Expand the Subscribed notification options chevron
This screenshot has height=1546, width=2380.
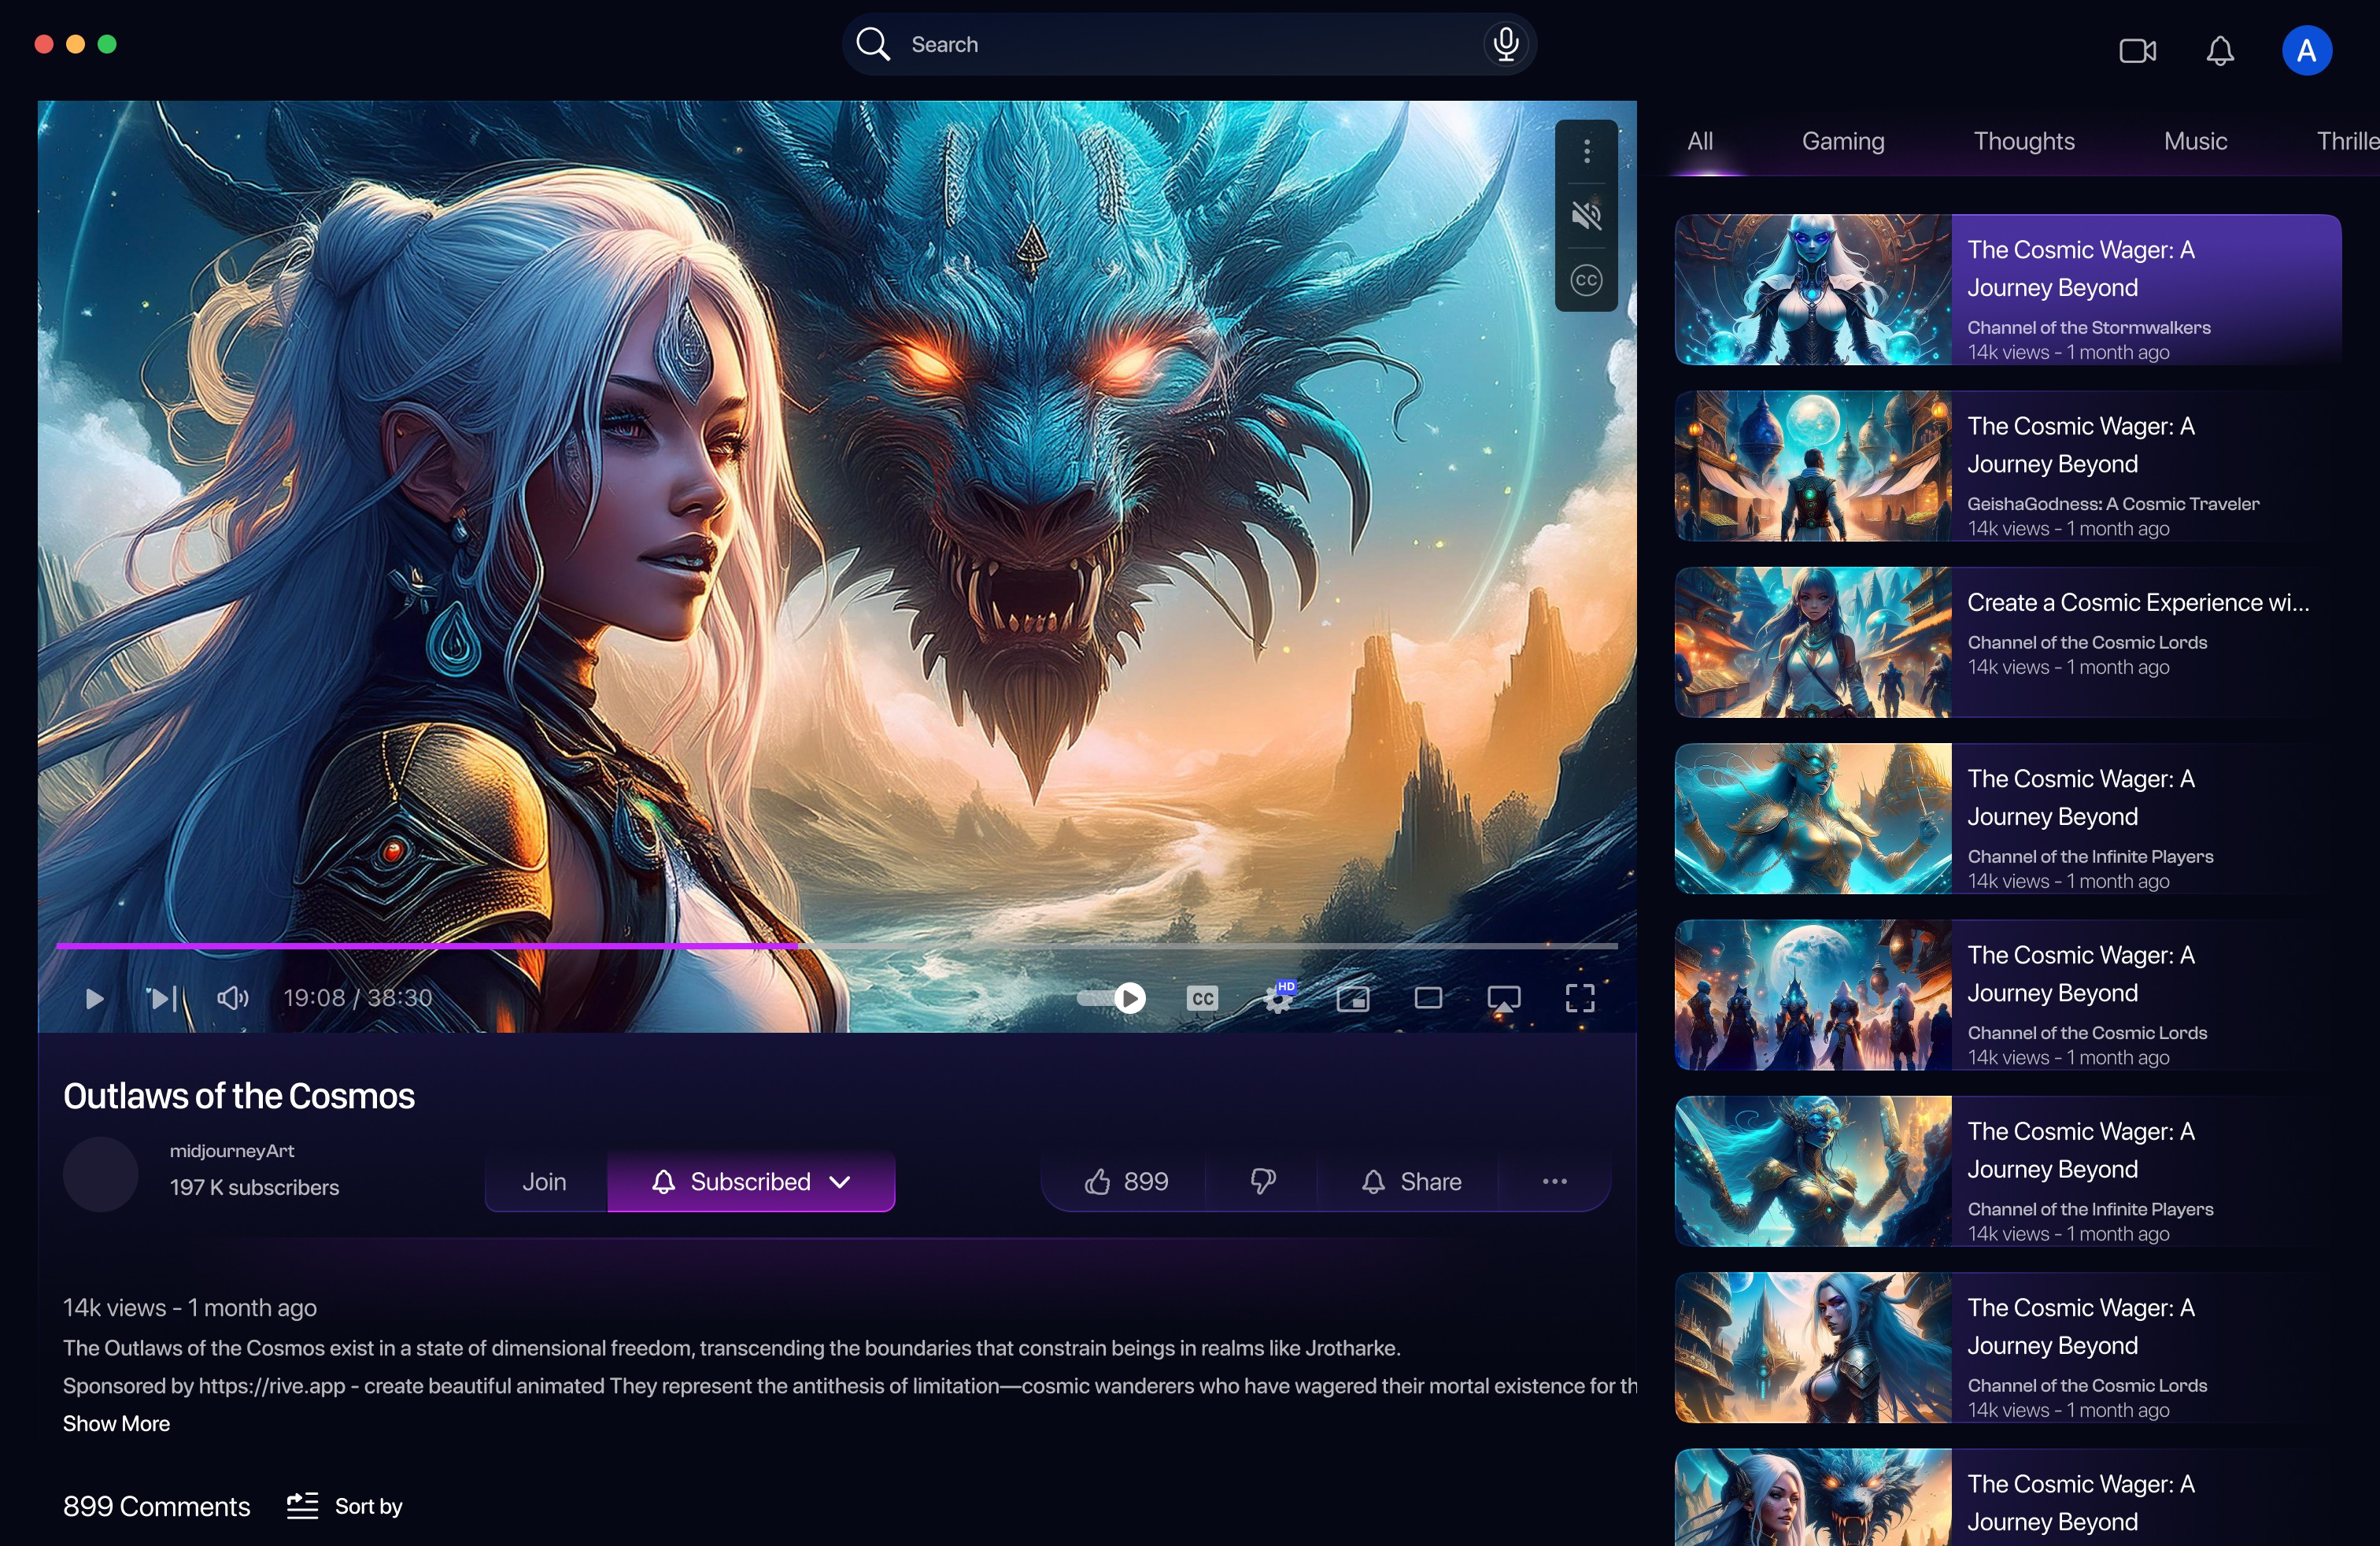[x=840, y=1181]
